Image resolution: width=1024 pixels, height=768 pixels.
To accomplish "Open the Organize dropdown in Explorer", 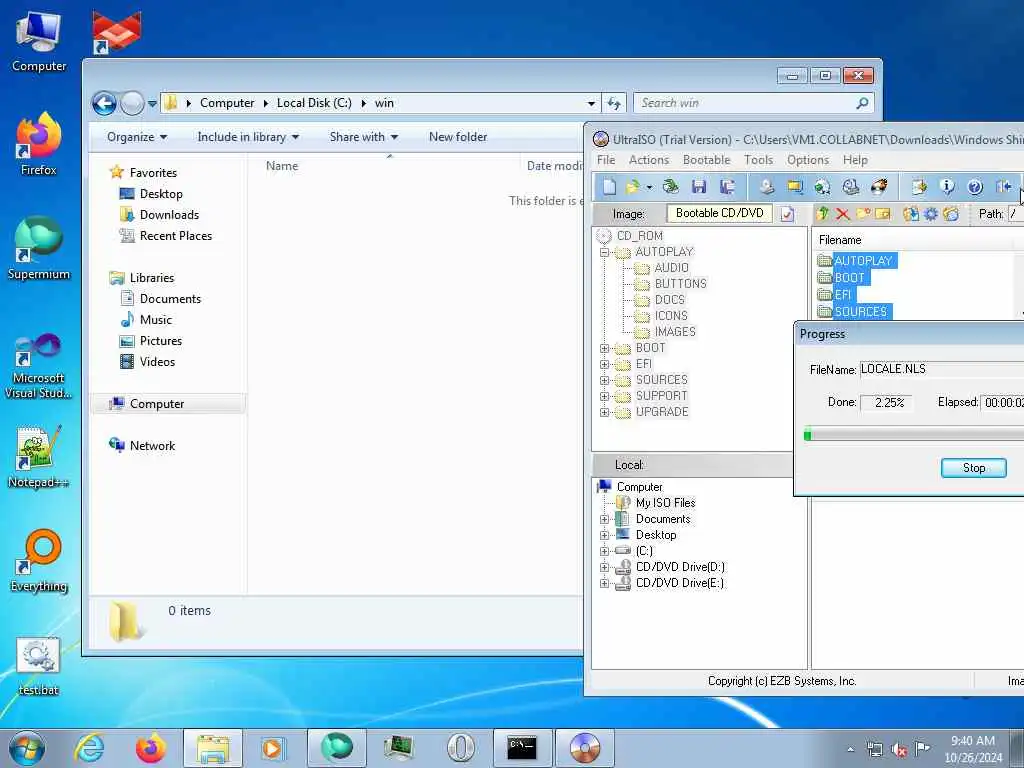I will click(x=137, y=137).
